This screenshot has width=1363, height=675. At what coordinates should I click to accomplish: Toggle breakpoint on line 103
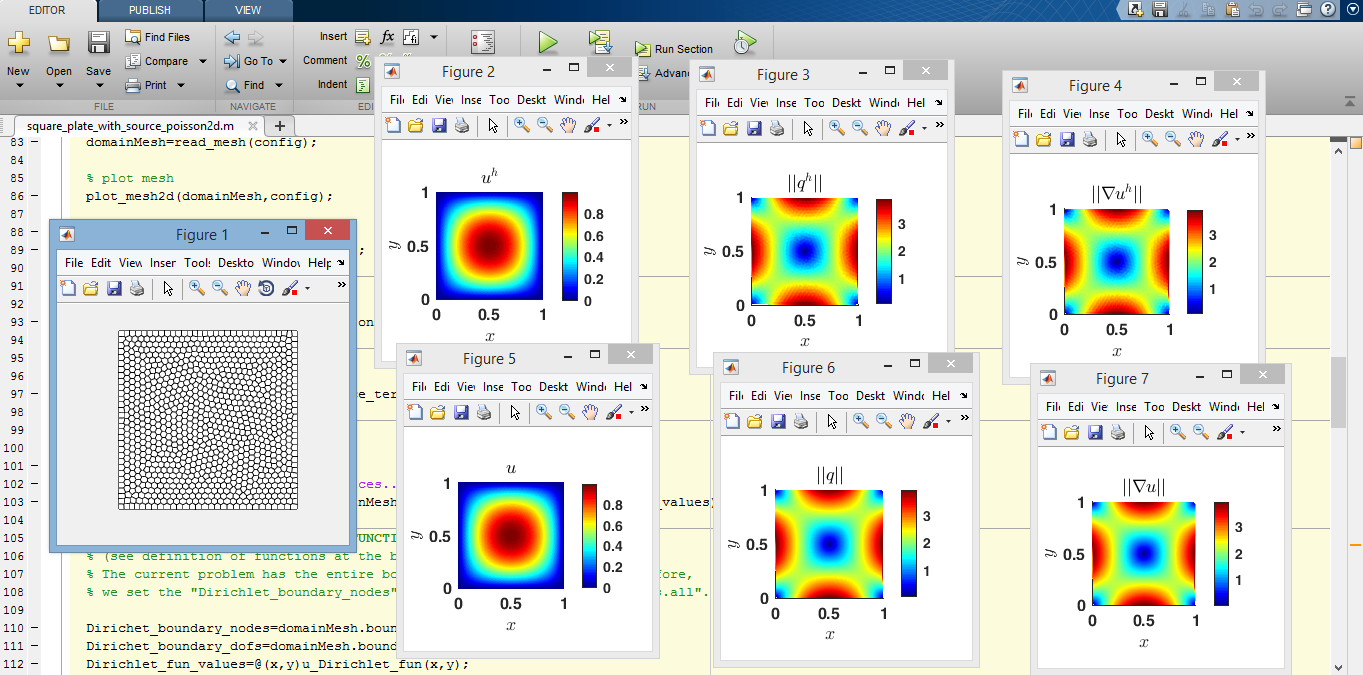click(33, 502)
